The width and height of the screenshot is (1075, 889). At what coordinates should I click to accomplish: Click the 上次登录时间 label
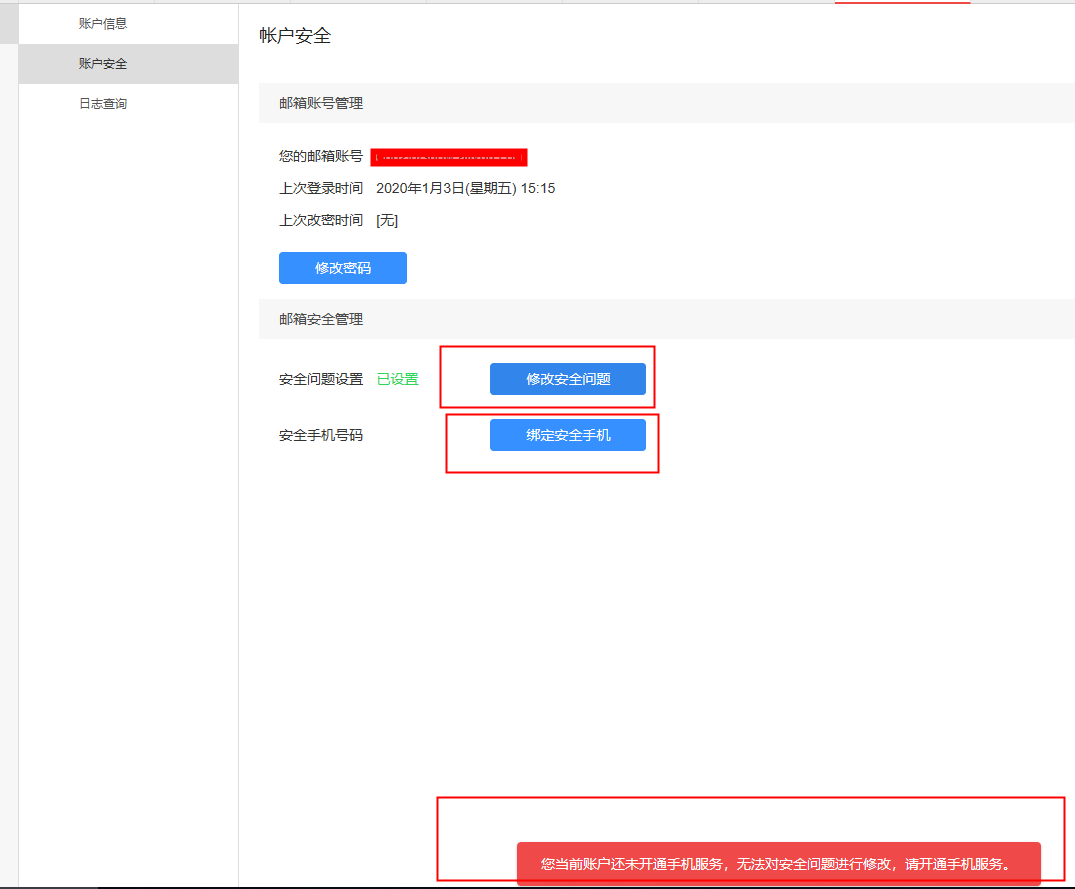point(321,188)
